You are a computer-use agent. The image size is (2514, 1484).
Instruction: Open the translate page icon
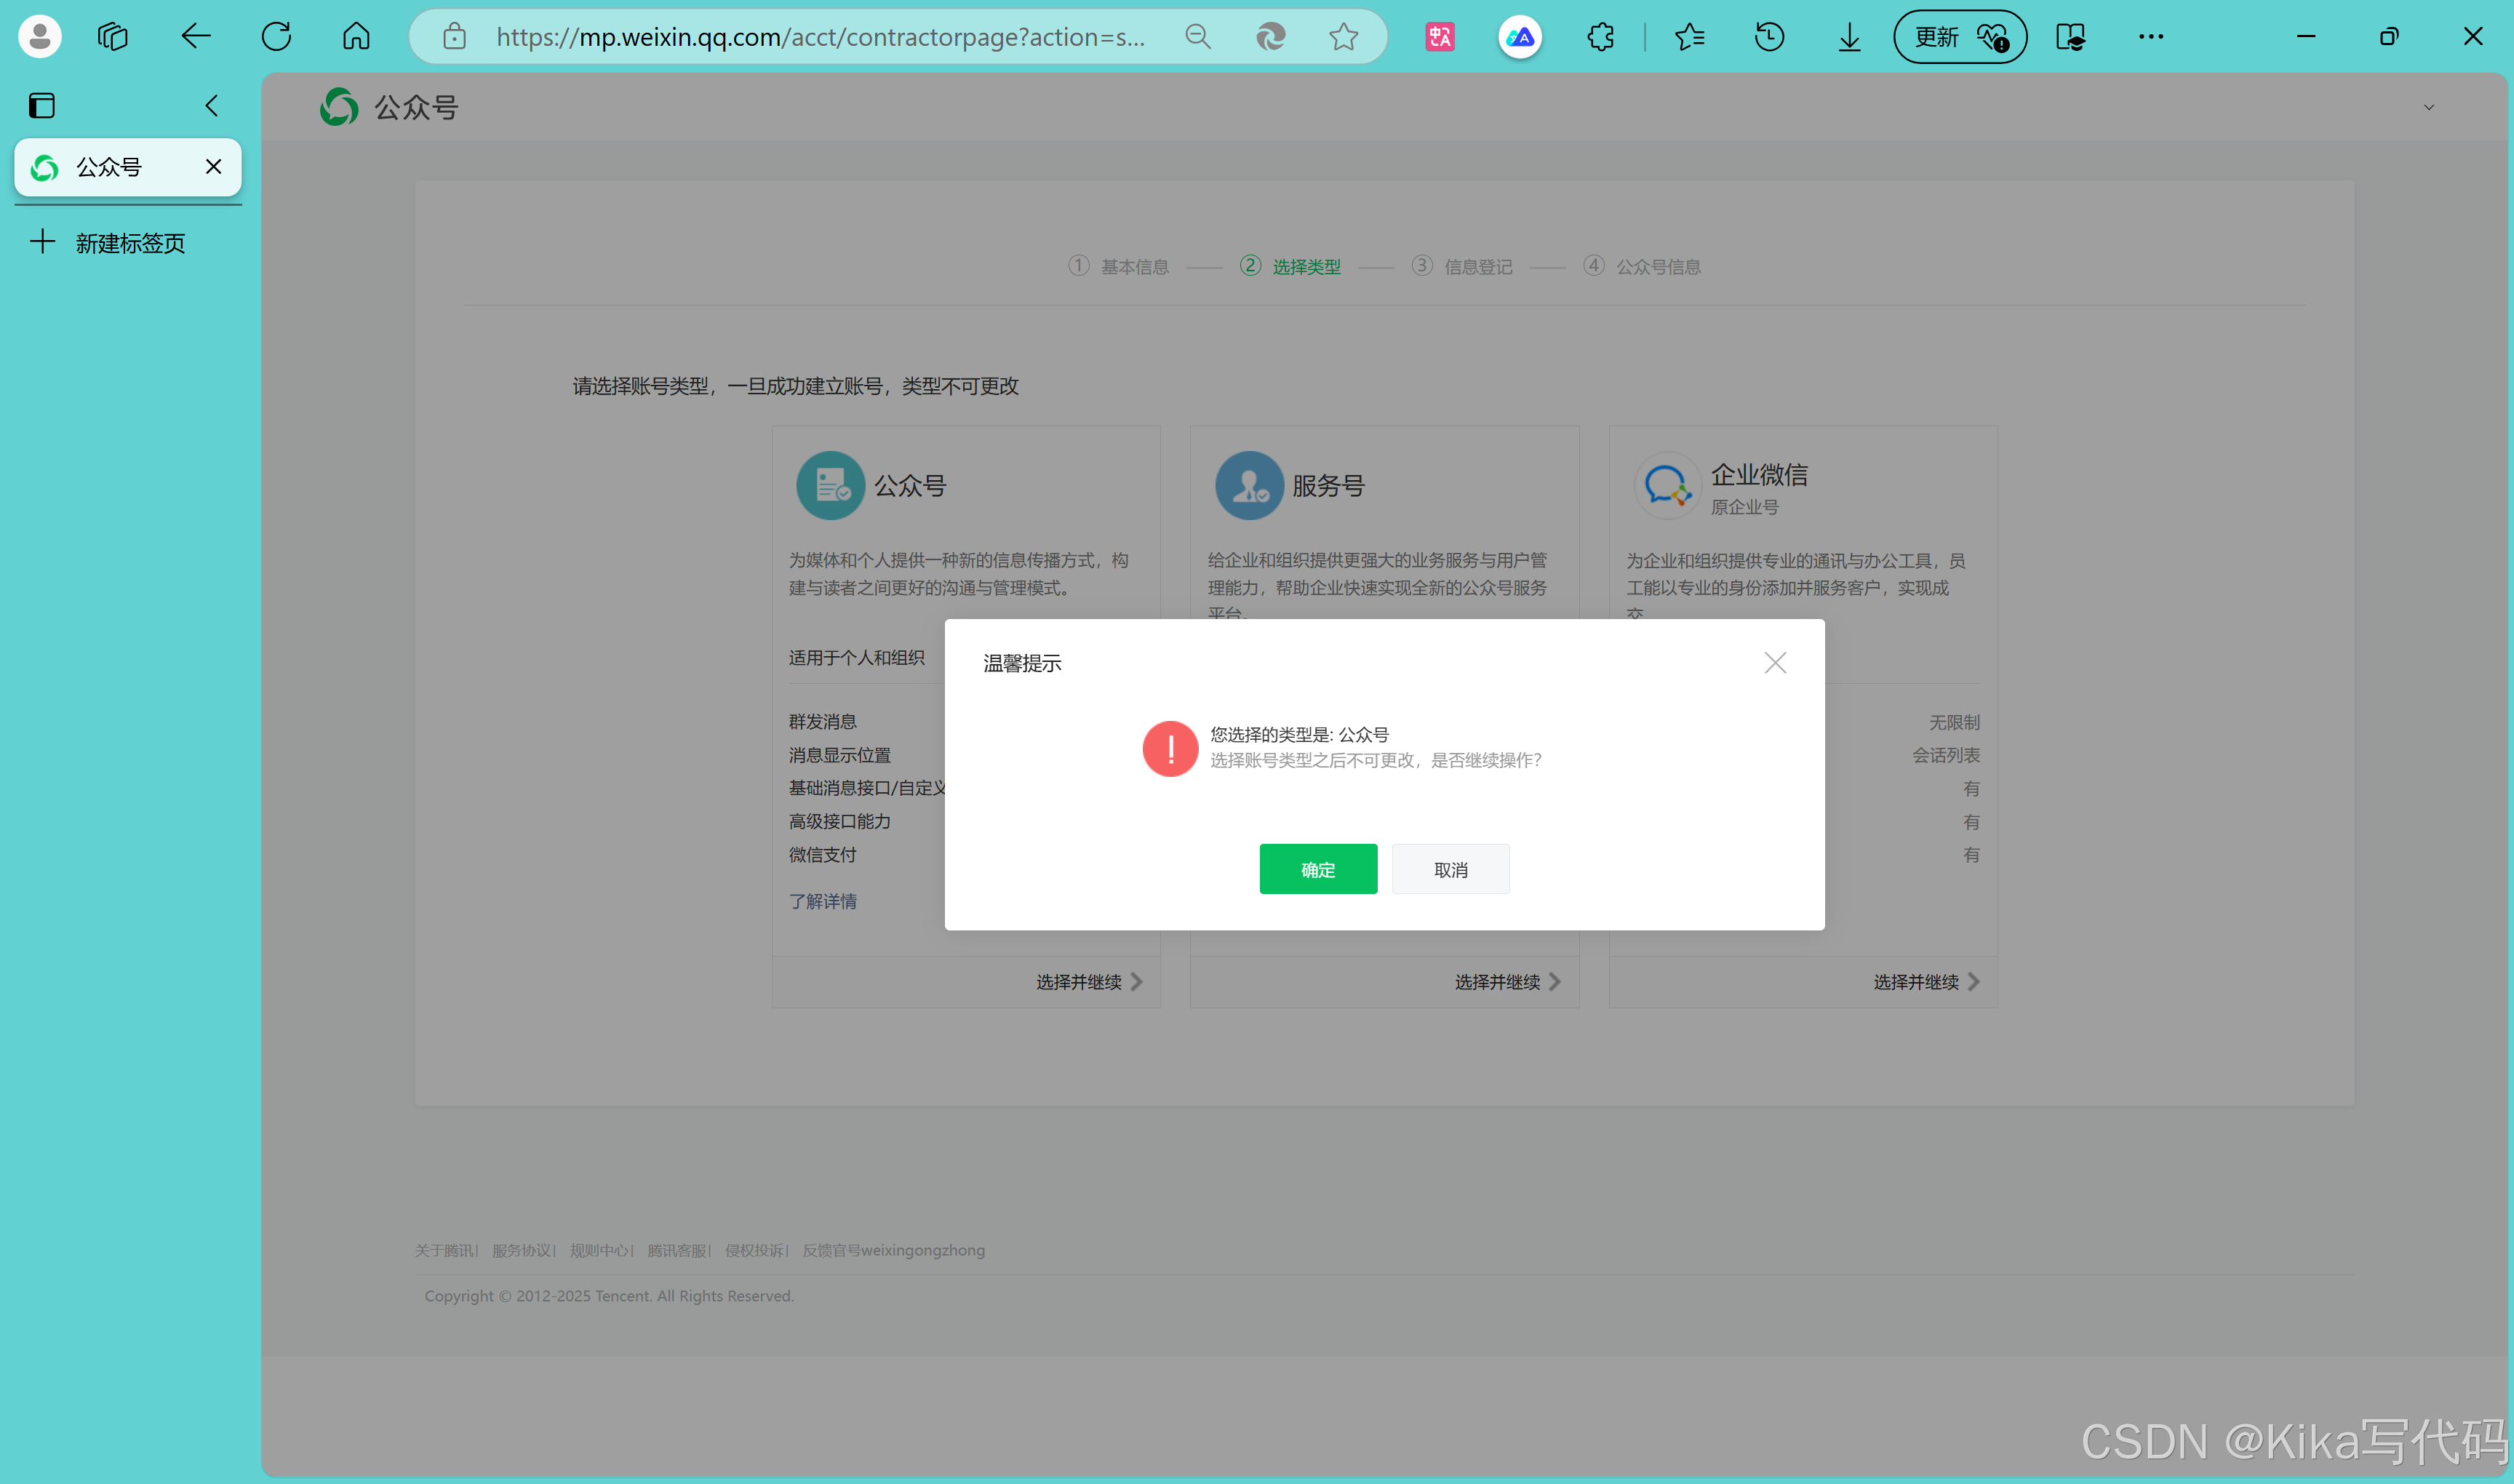[1440, 37]
